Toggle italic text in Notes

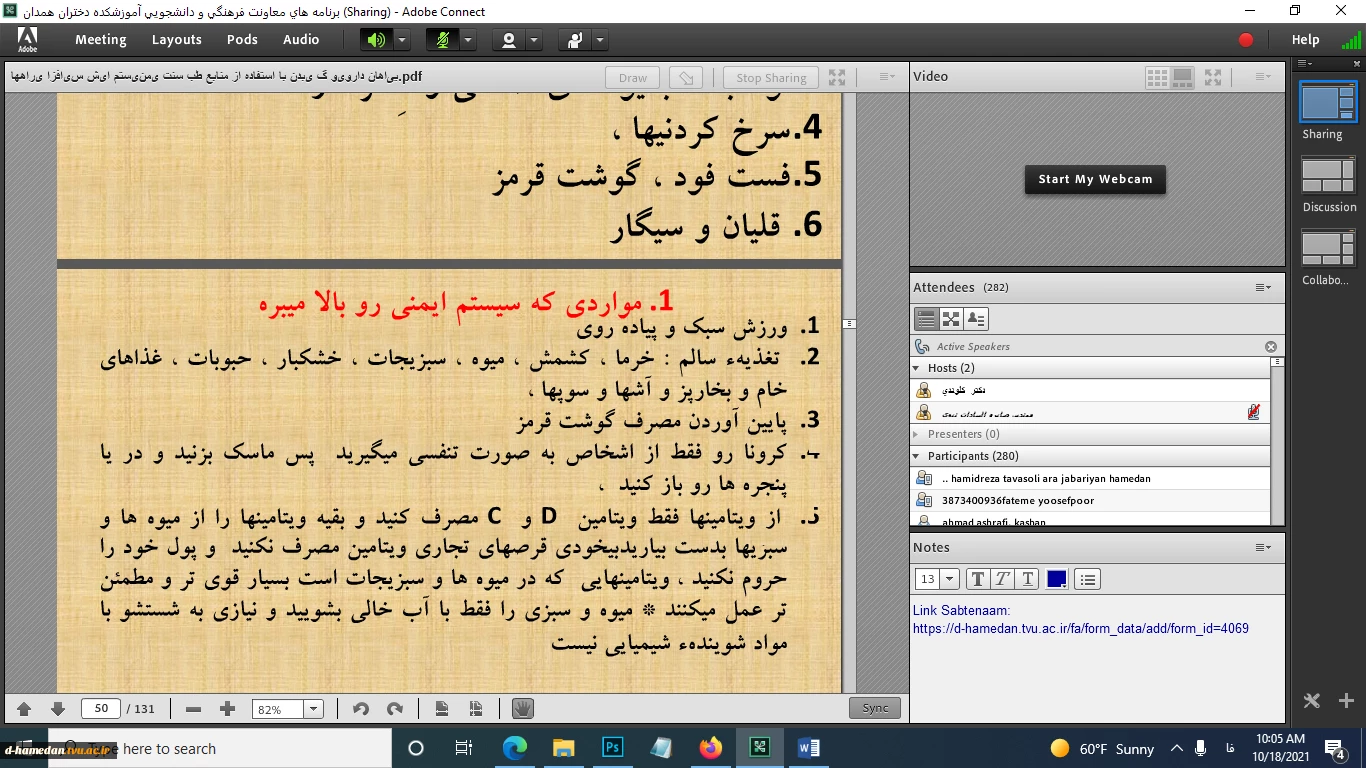[1002, 579]
